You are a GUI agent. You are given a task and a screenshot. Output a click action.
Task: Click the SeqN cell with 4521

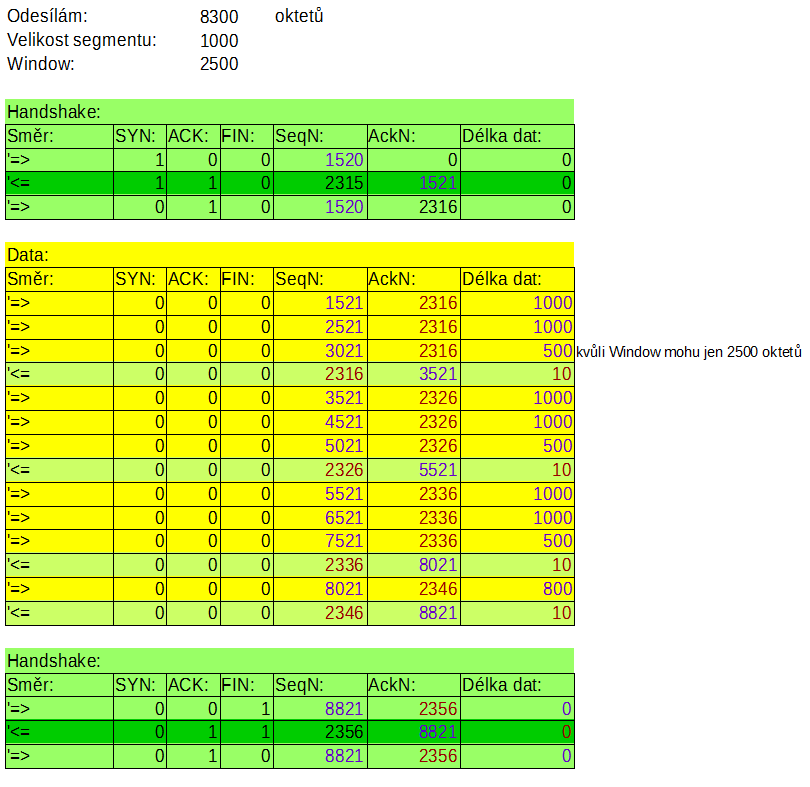[x=320, y=422]
